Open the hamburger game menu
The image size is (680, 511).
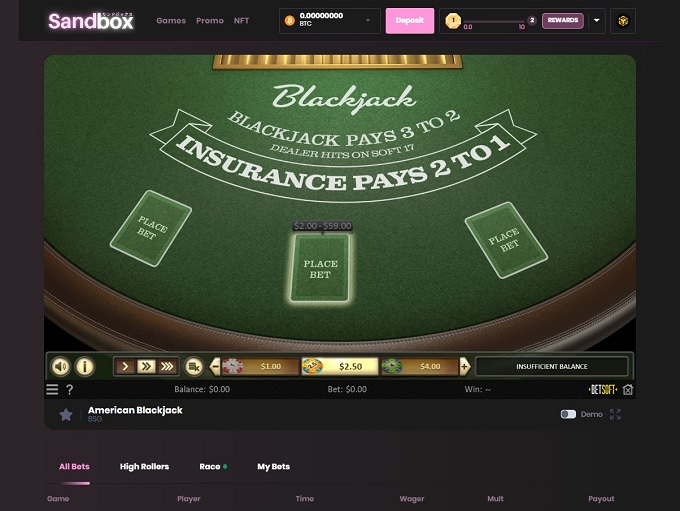coord(52,389)
